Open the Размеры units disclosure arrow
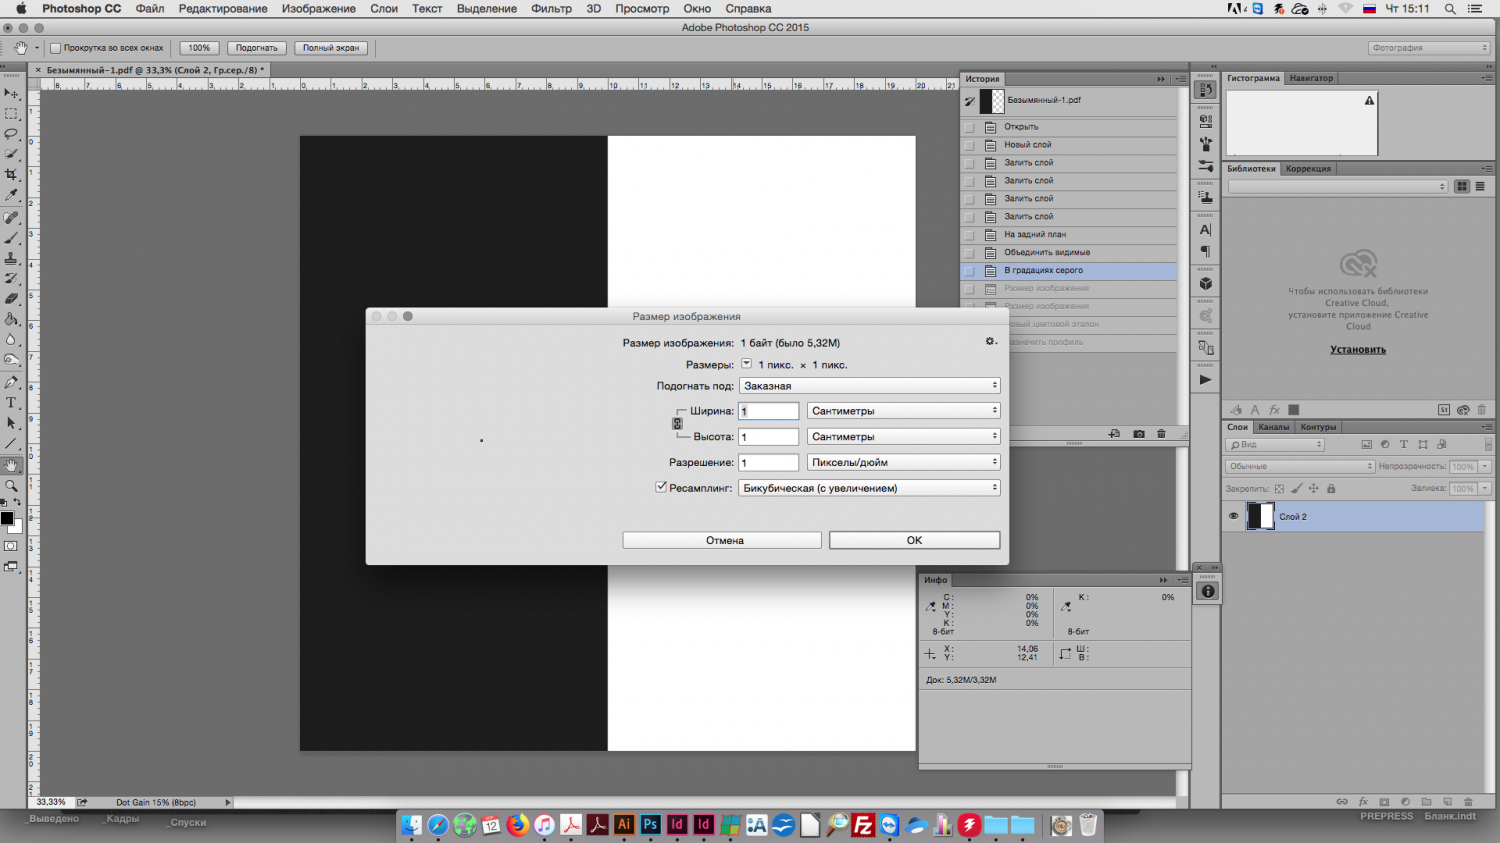Viewport: 1500px width, 843px height. [746, 364]
